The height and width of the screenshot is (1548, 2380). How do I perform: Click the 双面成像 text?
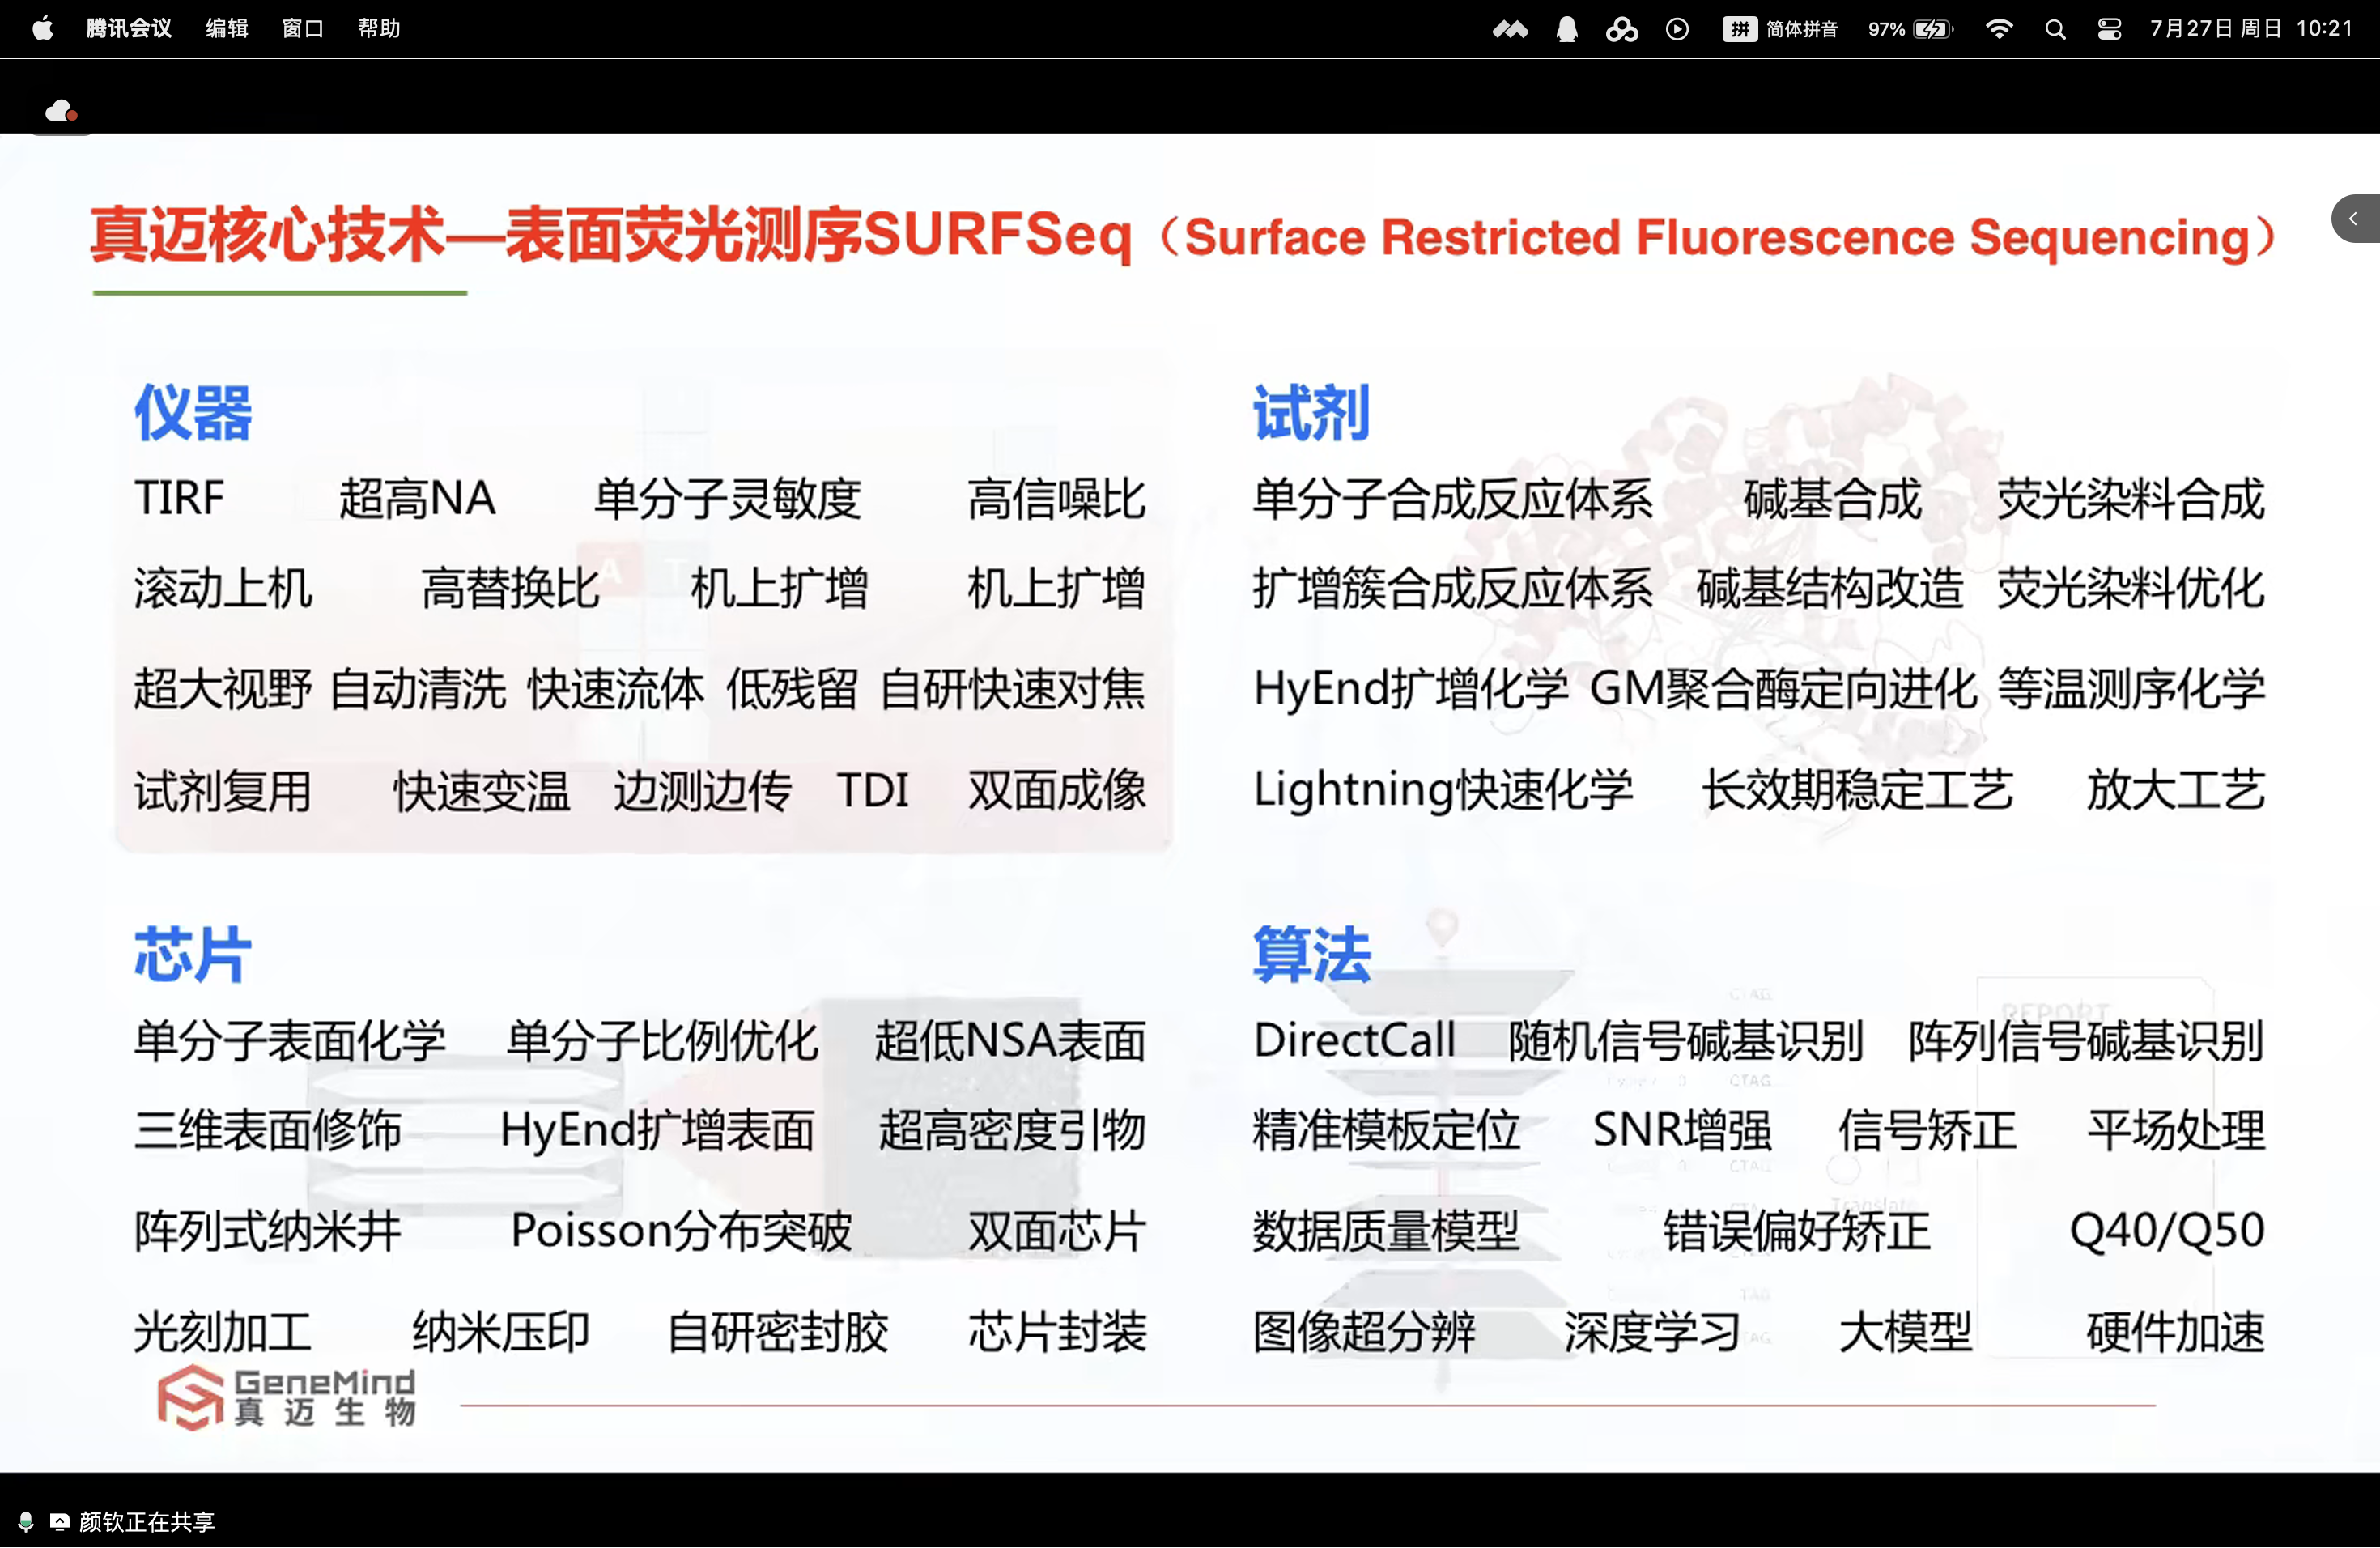(1056, 791)
